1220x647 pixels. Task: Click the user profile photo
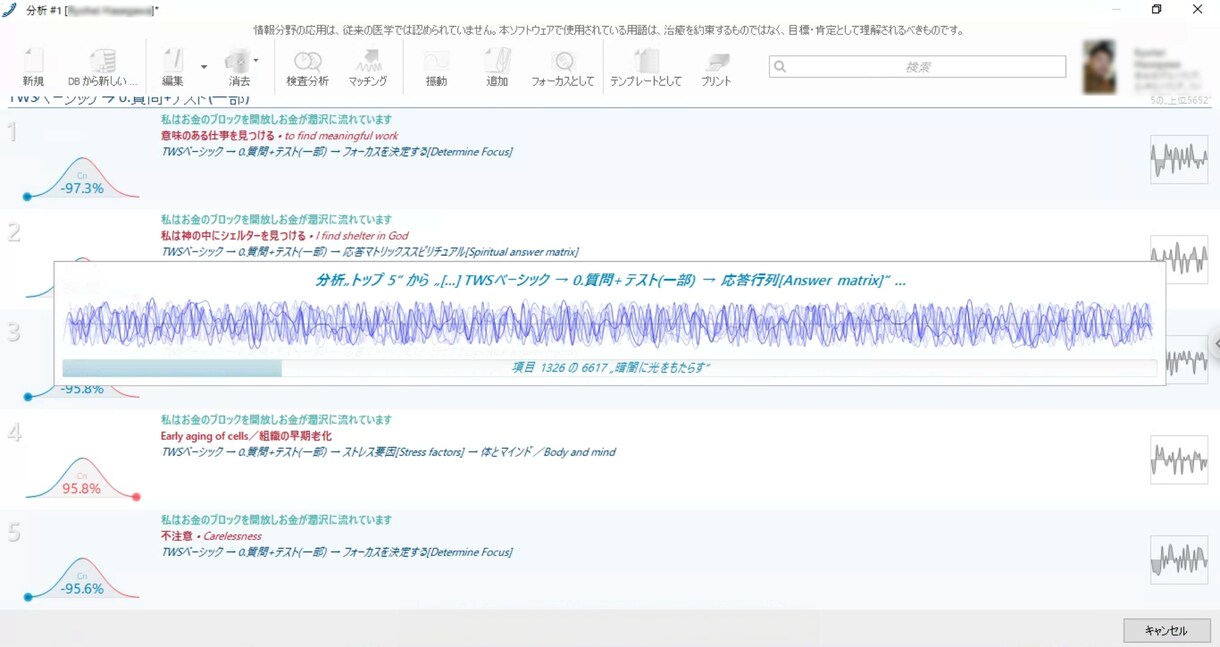click(x=1099, y=67)
